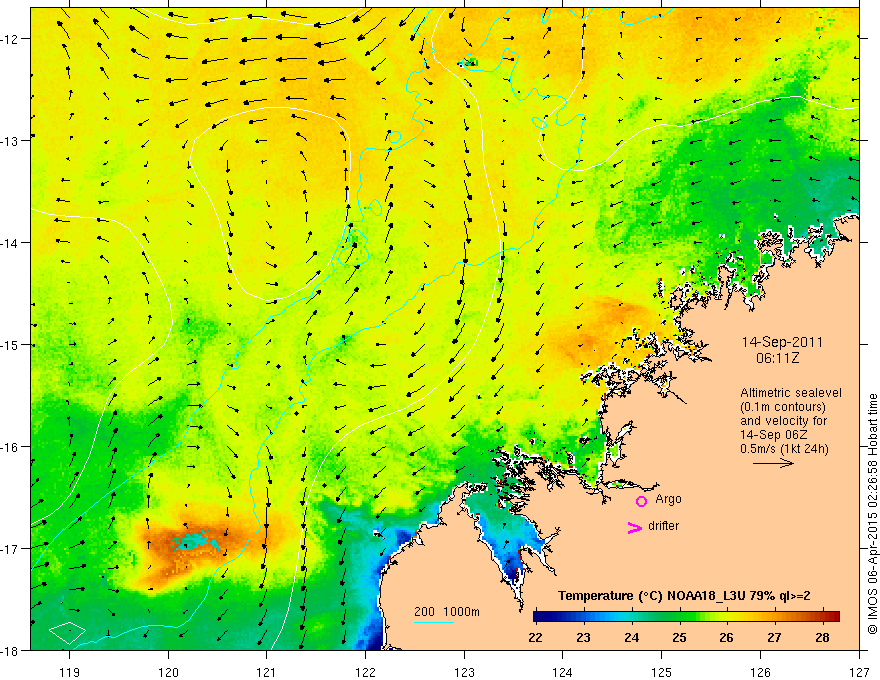Click the longitude axis label 122
The image size is (880, 680).
coord(365,672)
